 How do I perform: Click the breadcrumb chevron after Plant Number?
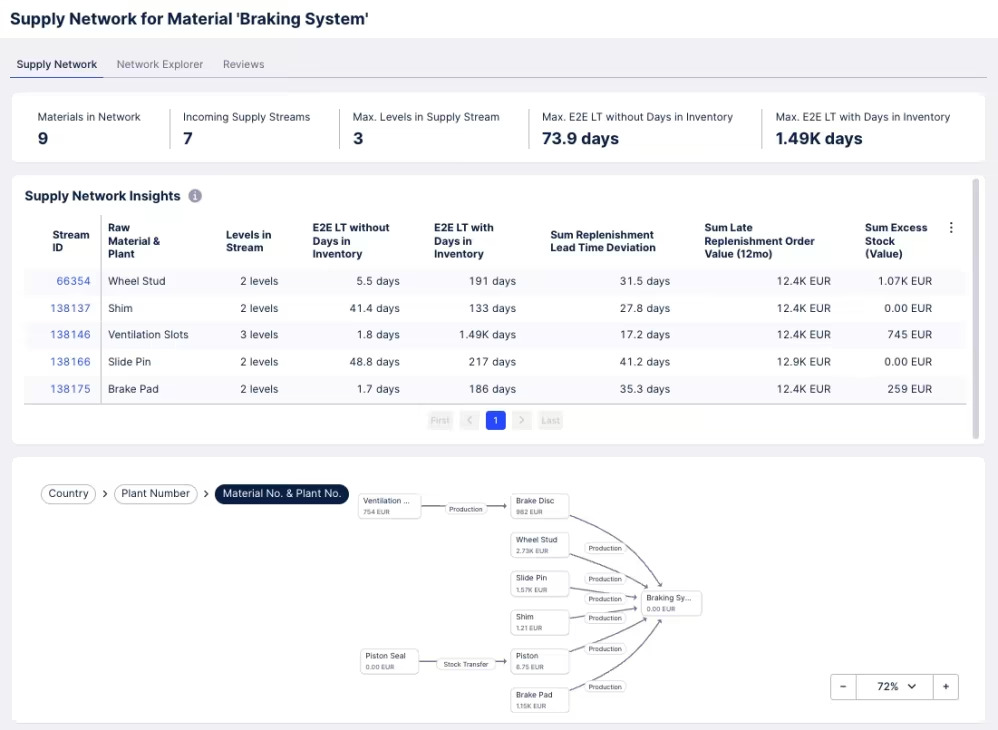(205, 493)
